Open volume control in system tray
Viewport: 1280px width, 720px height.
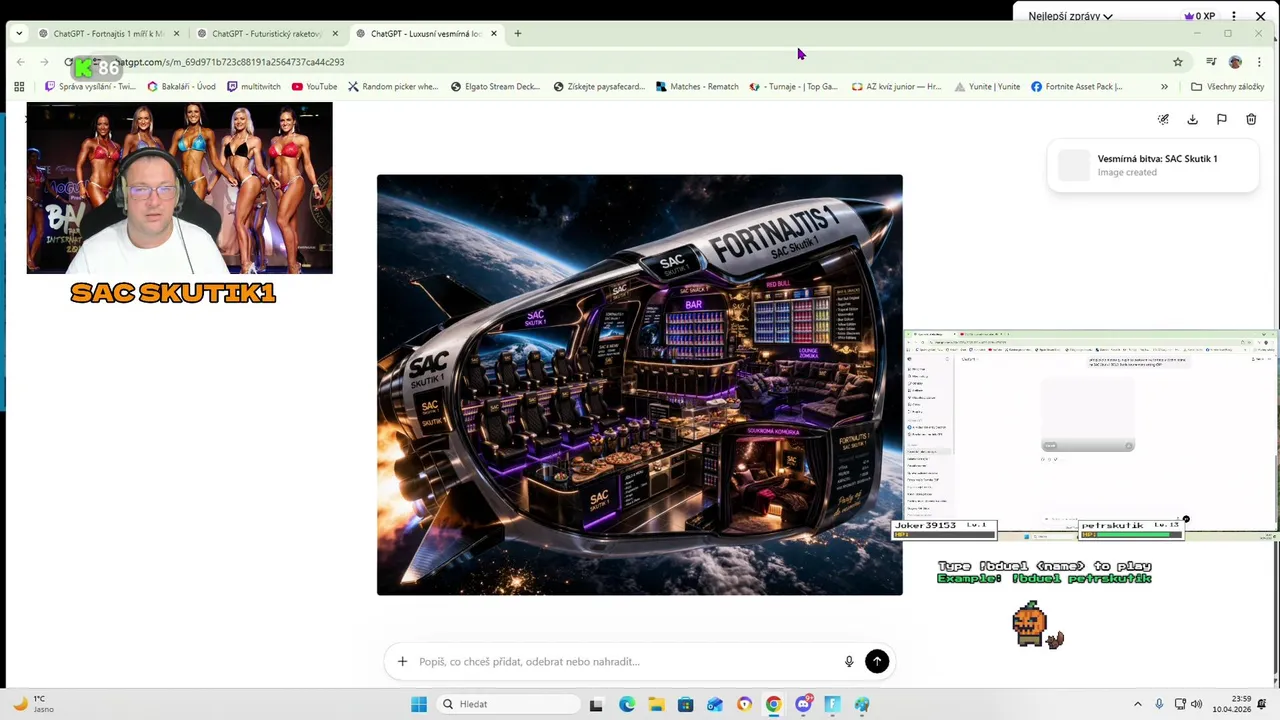(1197, 704)
